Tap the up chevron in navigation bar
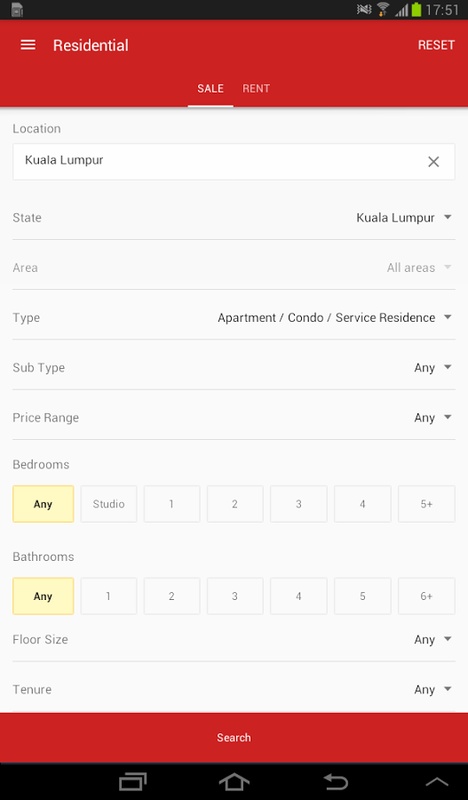 coord(437,782)
